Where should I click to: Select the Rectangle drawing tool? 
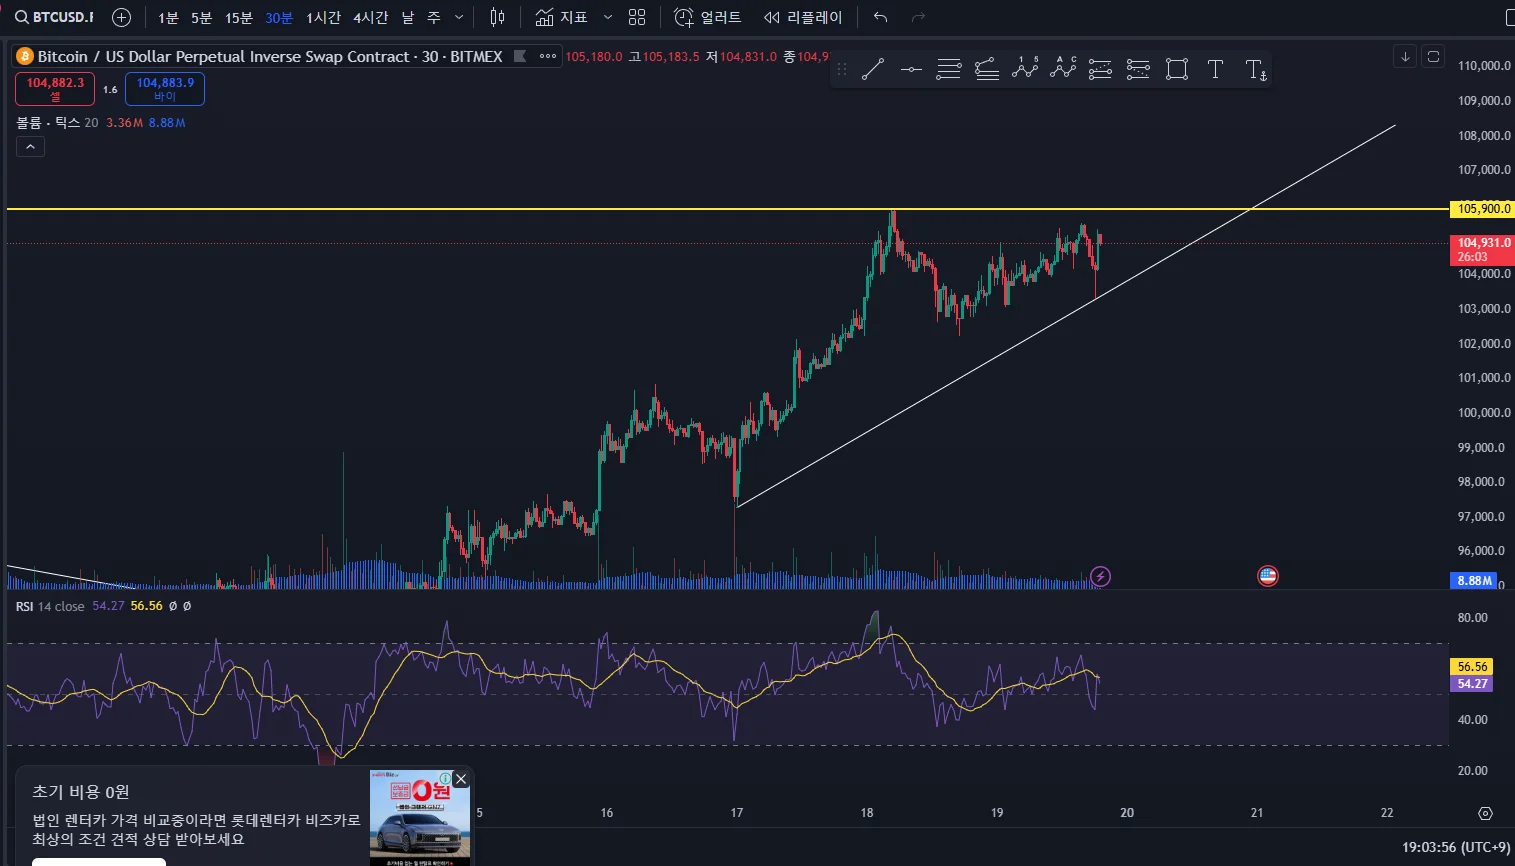[x=1177, y=69]
